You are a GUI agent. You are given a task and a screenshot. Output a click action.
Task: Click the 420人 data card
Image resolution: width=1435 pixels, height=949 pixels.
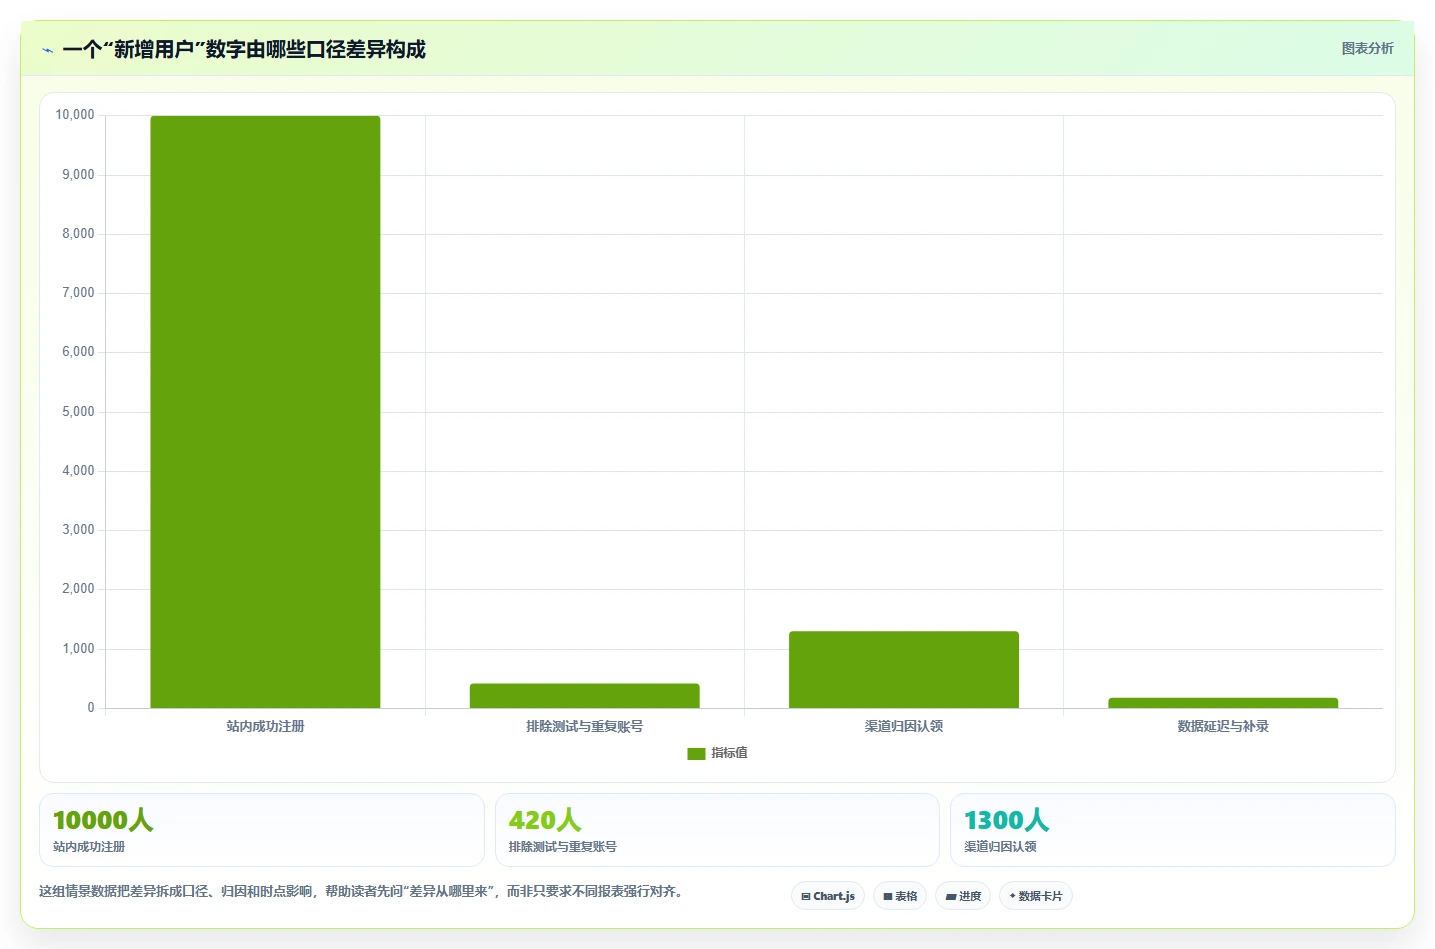pos(717,830)
